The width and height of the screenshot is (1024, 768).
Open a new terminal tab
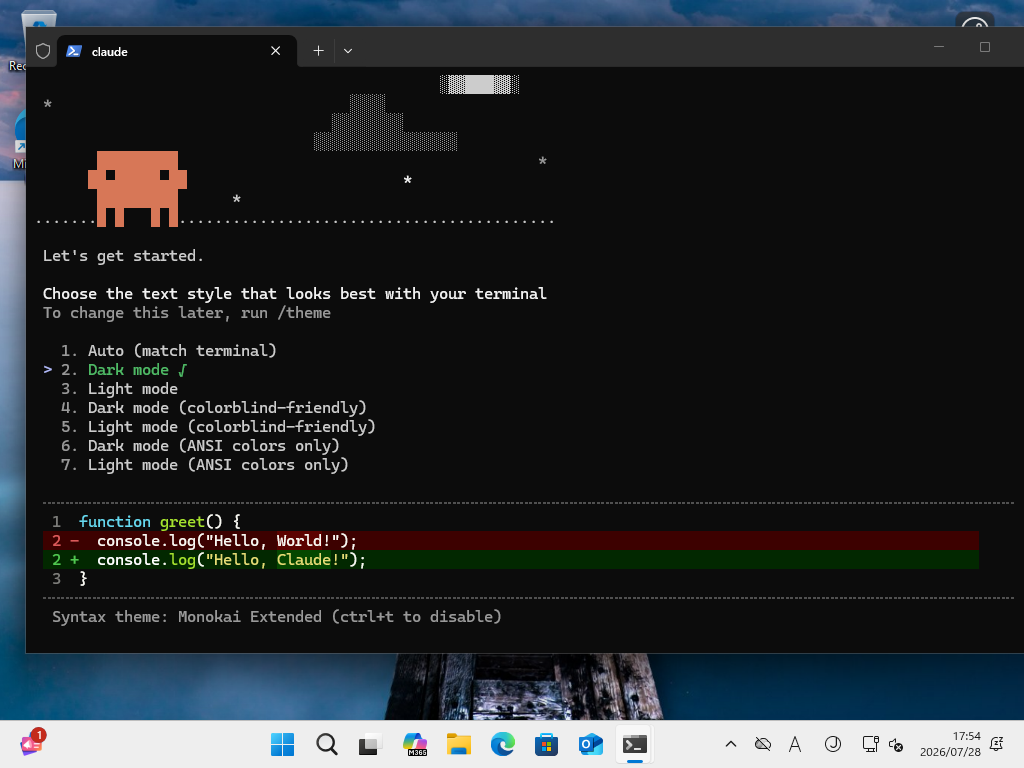pyautogui.click(x=318, y=51)
